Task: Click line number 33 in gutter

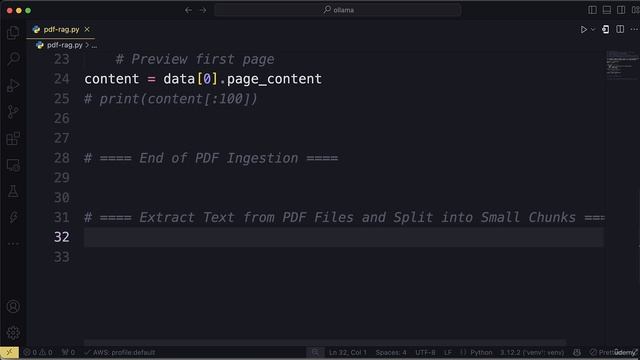Action: (62, 257)
